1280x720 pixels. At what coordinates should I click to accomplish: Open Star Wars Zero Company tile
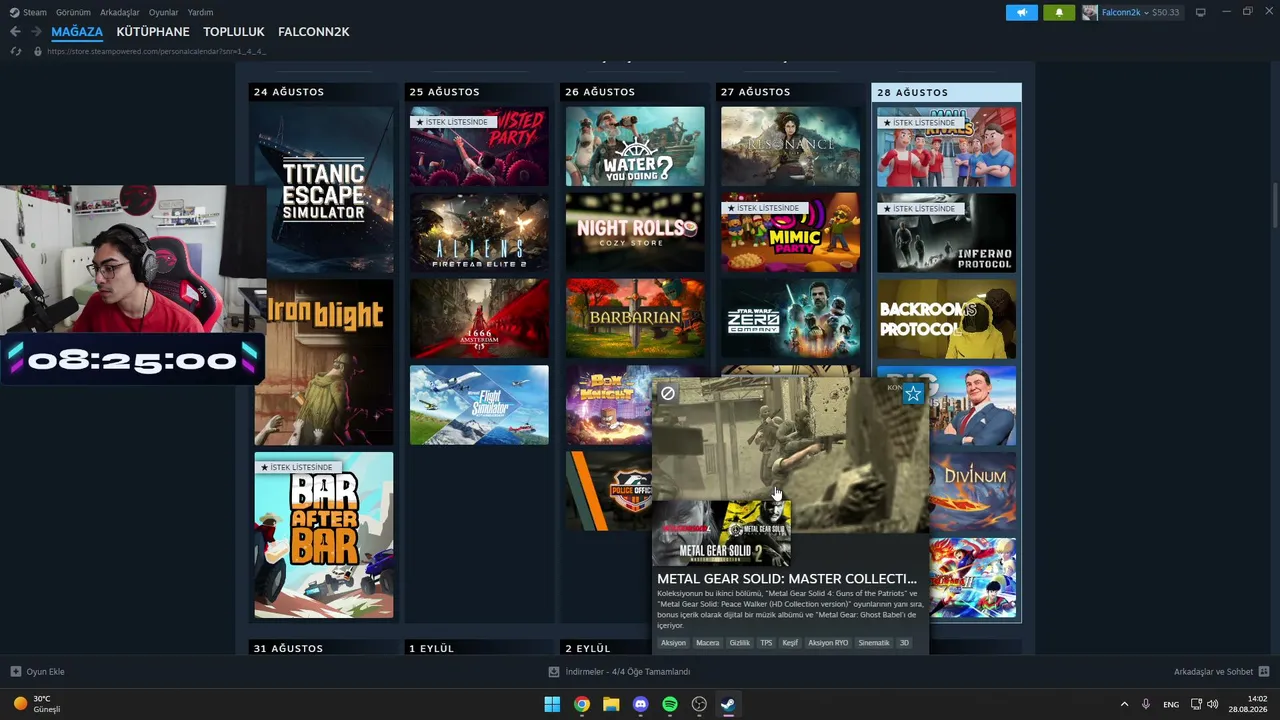coord(790,319)
